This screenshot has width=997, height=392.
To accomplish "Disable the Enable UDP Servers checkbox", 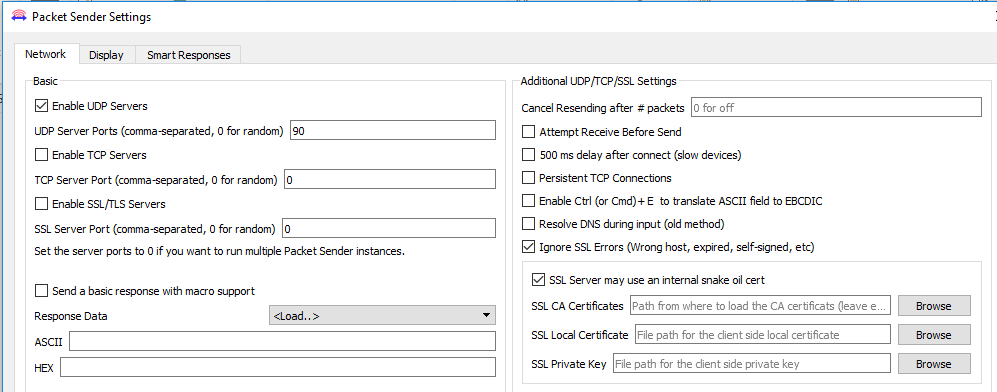I will click(41, 106).
